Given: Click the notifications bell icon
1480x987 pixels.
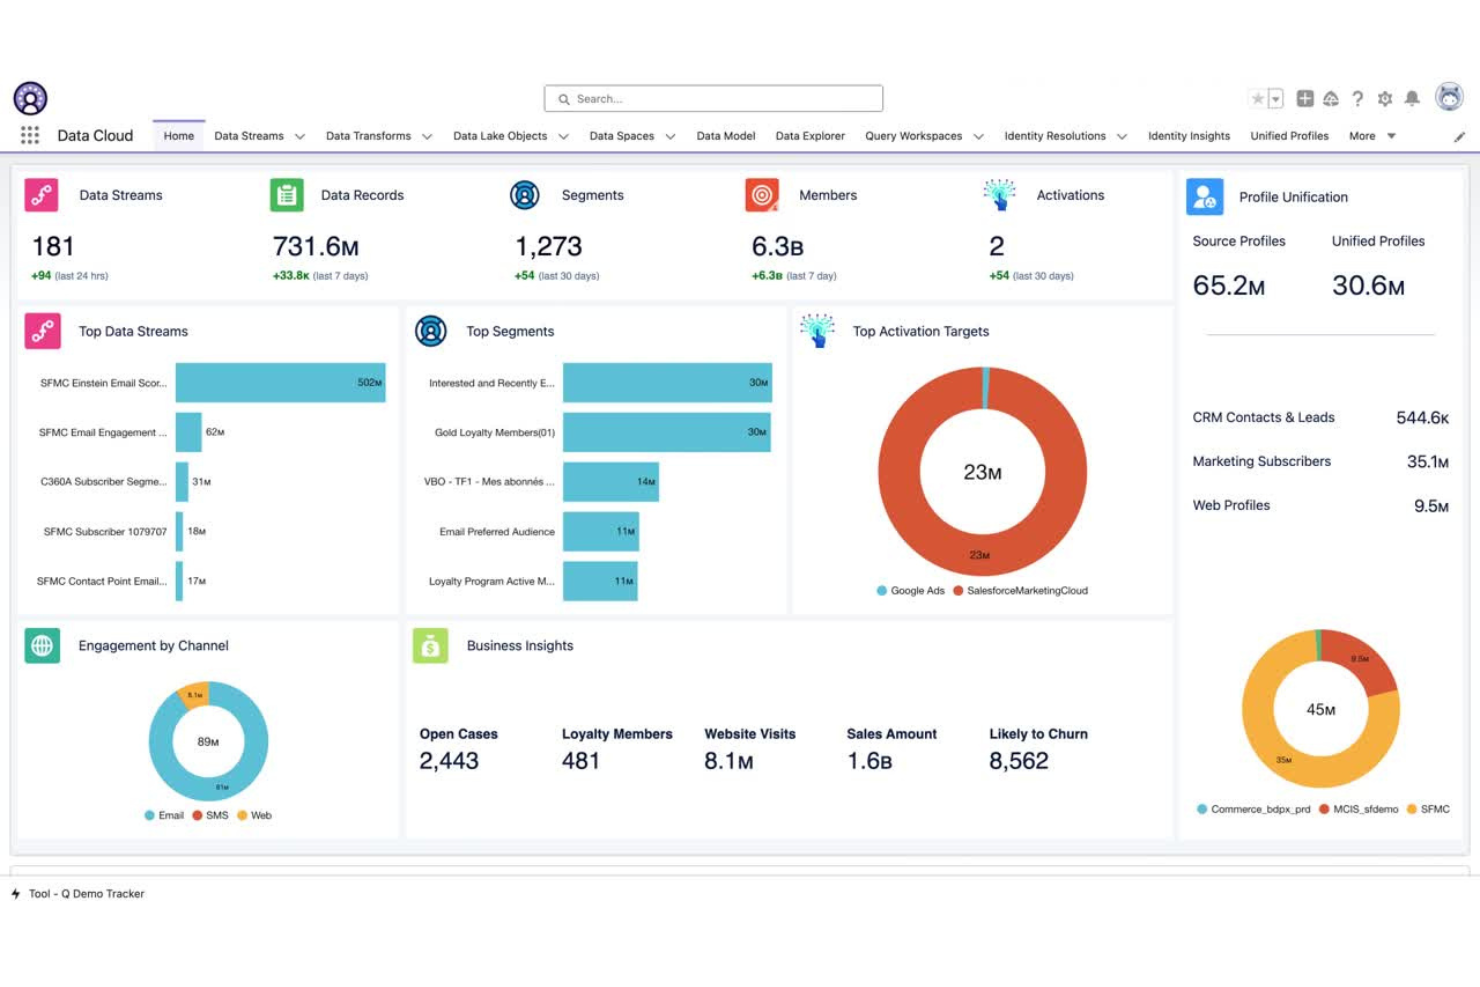Looking at the screenshot, I should [x=1412, y=98].
